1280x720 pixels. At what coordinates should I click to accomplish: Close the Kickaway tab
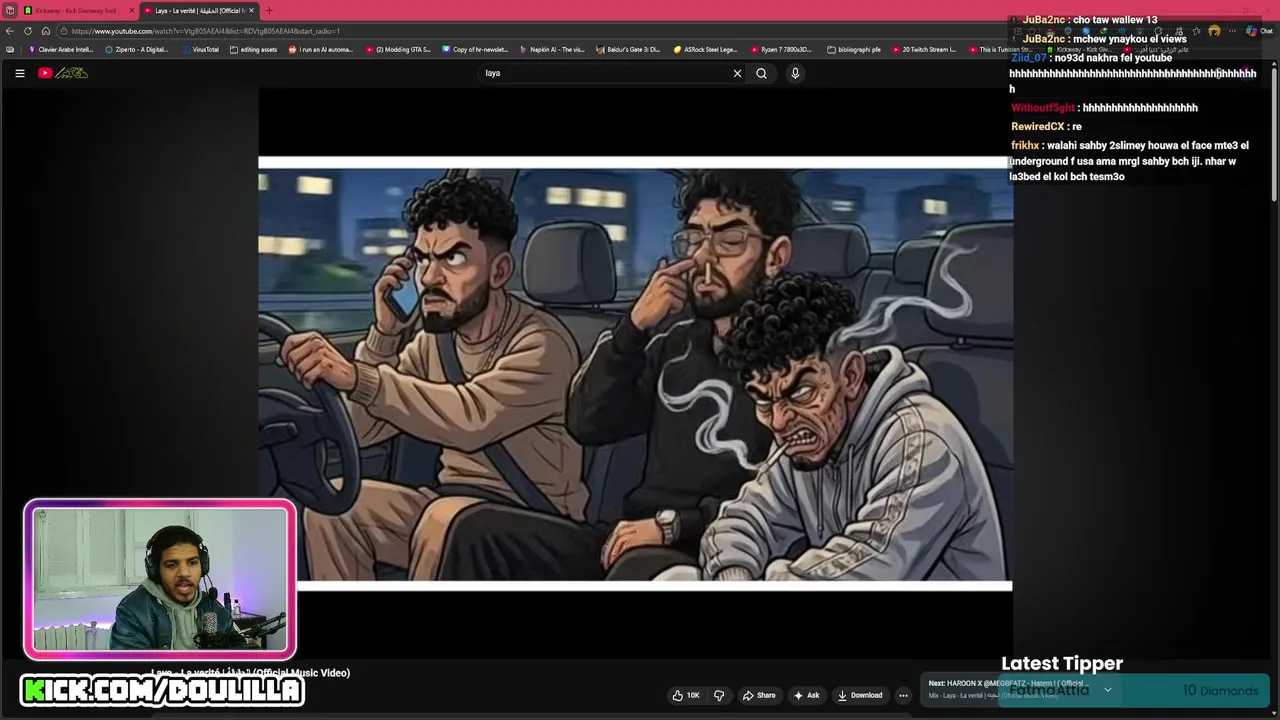point(131,10)
